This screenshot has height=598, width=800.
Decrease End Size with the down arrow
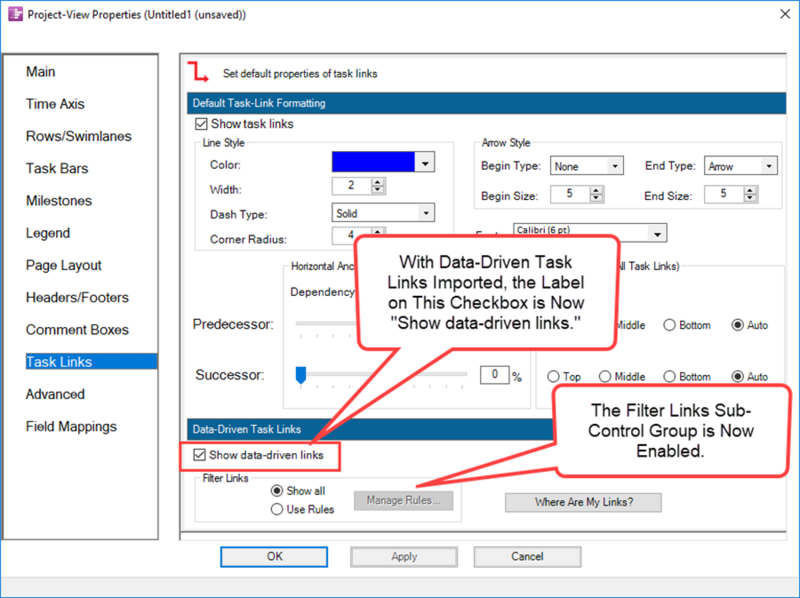tap(750, 198)
